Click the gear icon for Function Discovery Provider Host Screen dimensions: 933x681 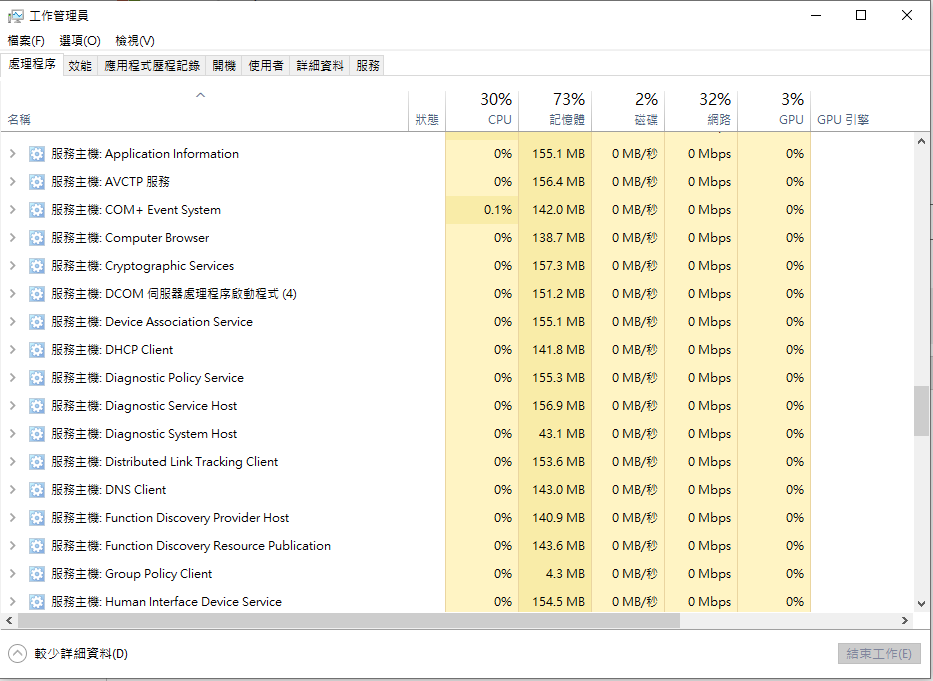click(37, 518)
